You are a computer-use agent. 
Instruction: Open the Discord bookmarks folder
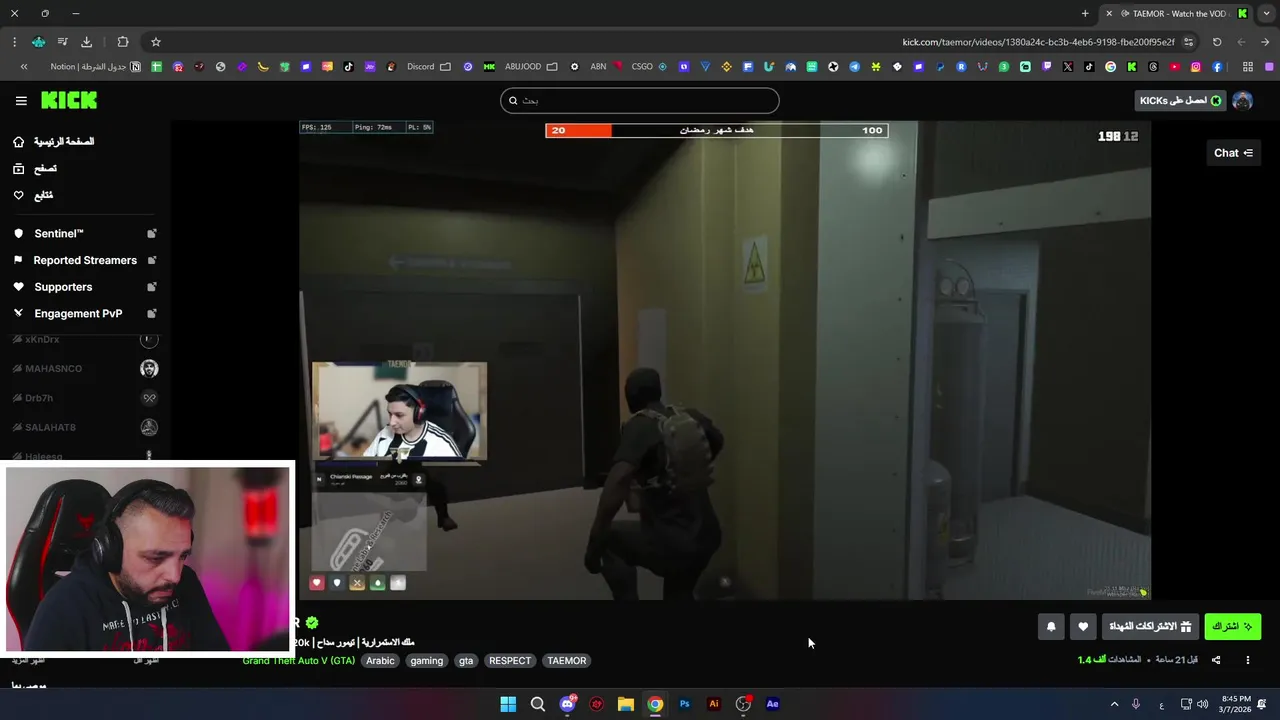pyautogui.click(x=430, y=67)
